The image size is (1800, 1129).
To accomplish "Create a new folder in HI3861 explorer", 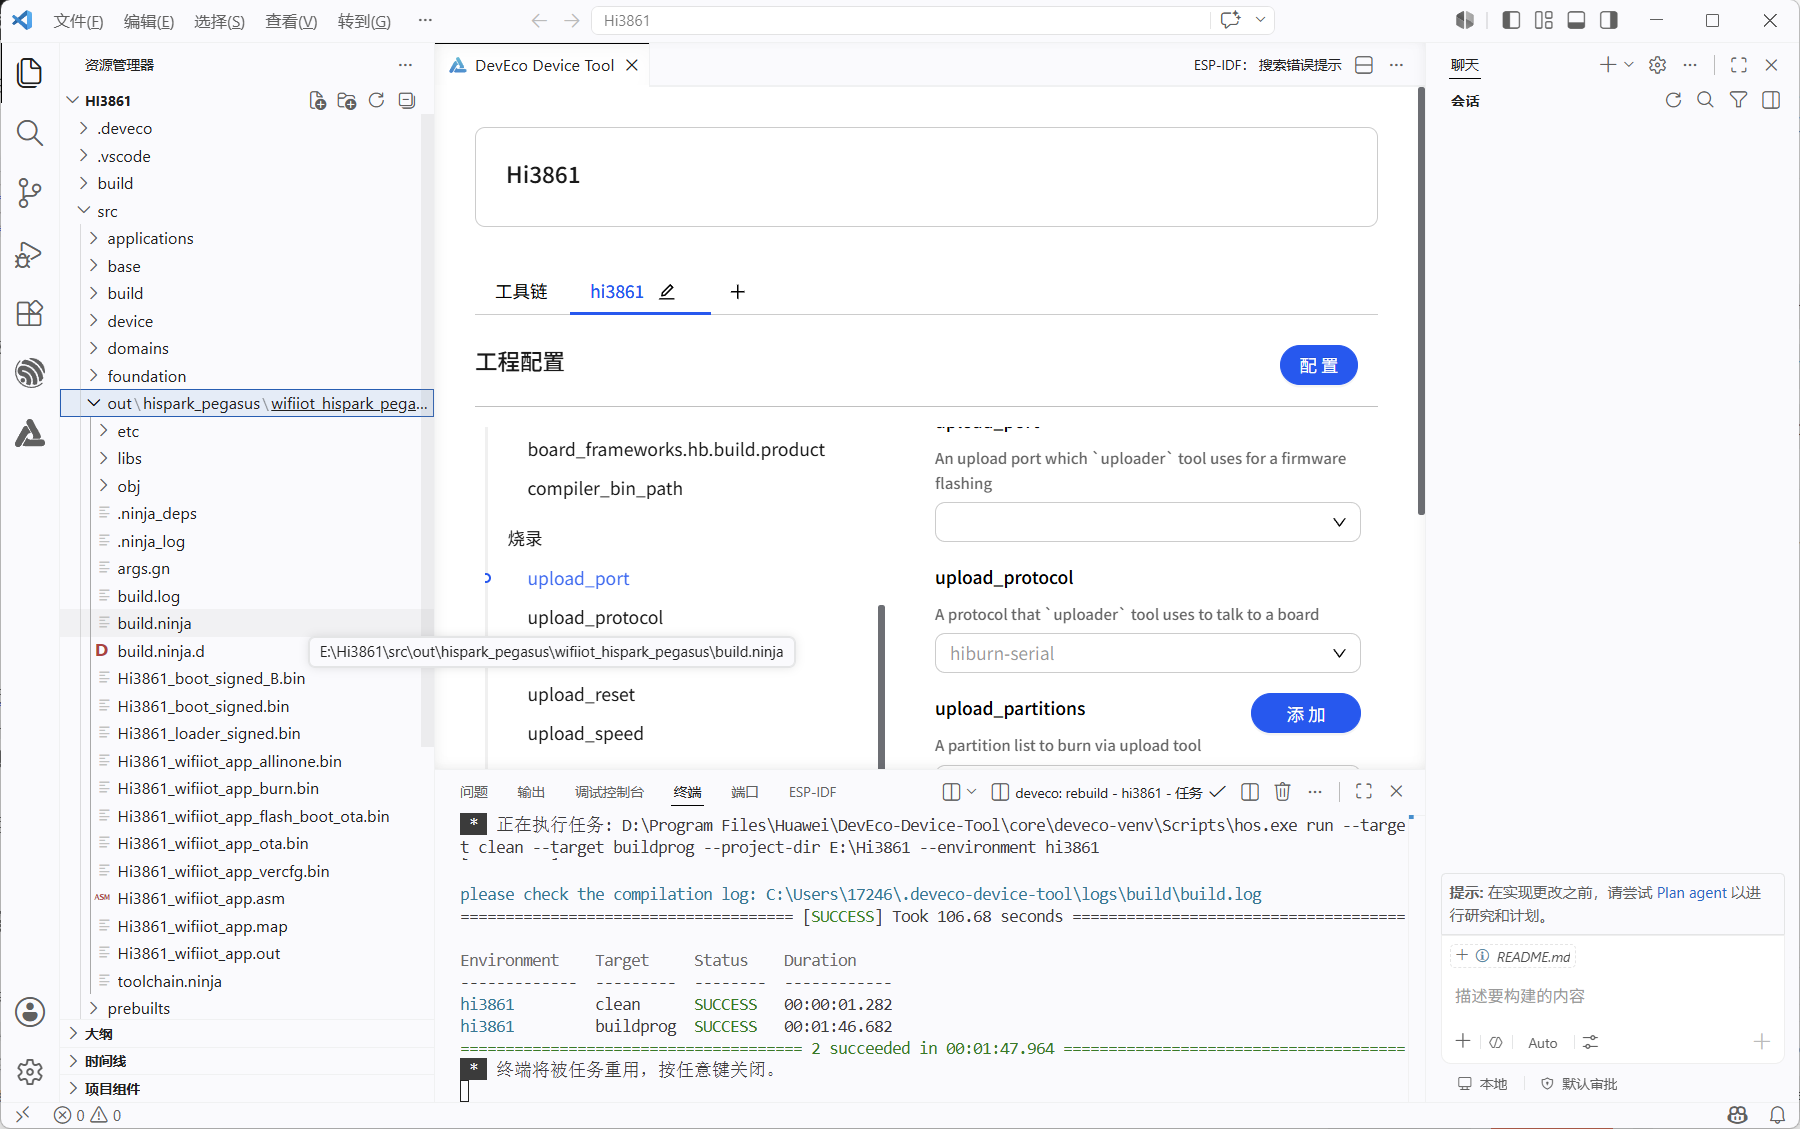I will tap(347, 100).
